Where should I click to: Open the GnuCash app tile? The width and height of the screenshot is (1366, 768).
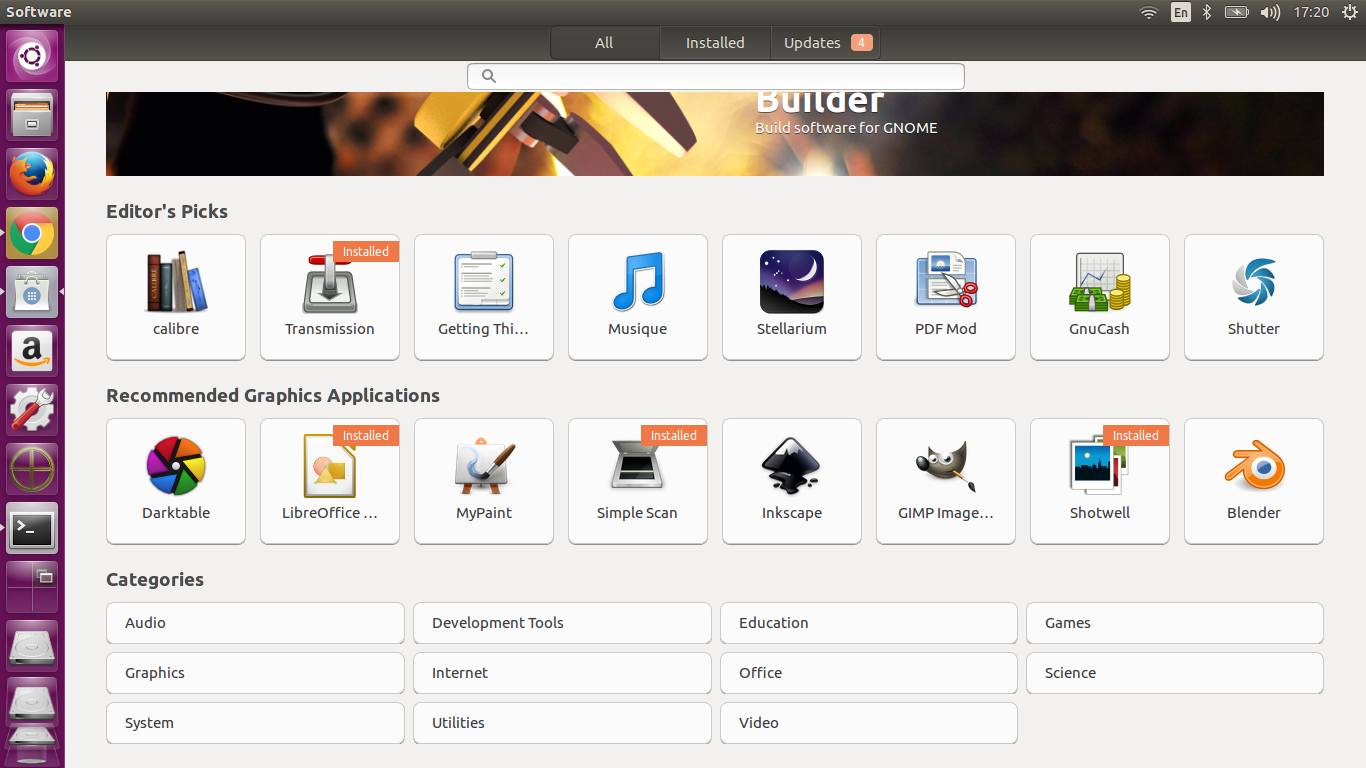tap(1100, 297)
